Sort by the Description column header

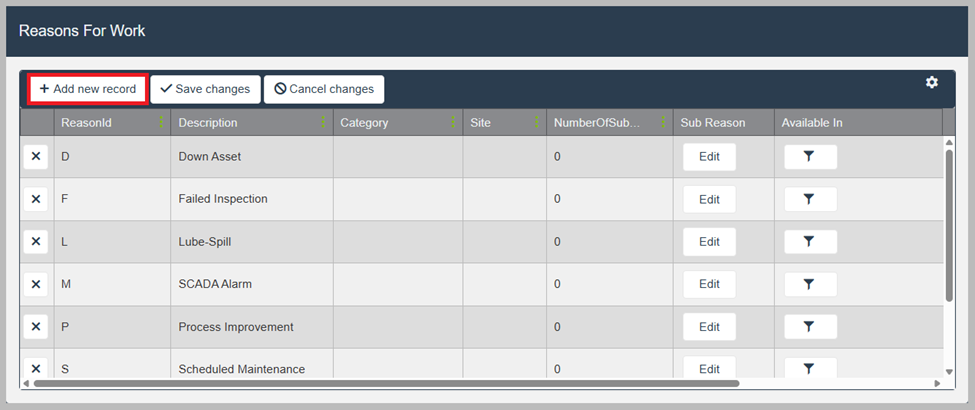click(x=208, y=123)
